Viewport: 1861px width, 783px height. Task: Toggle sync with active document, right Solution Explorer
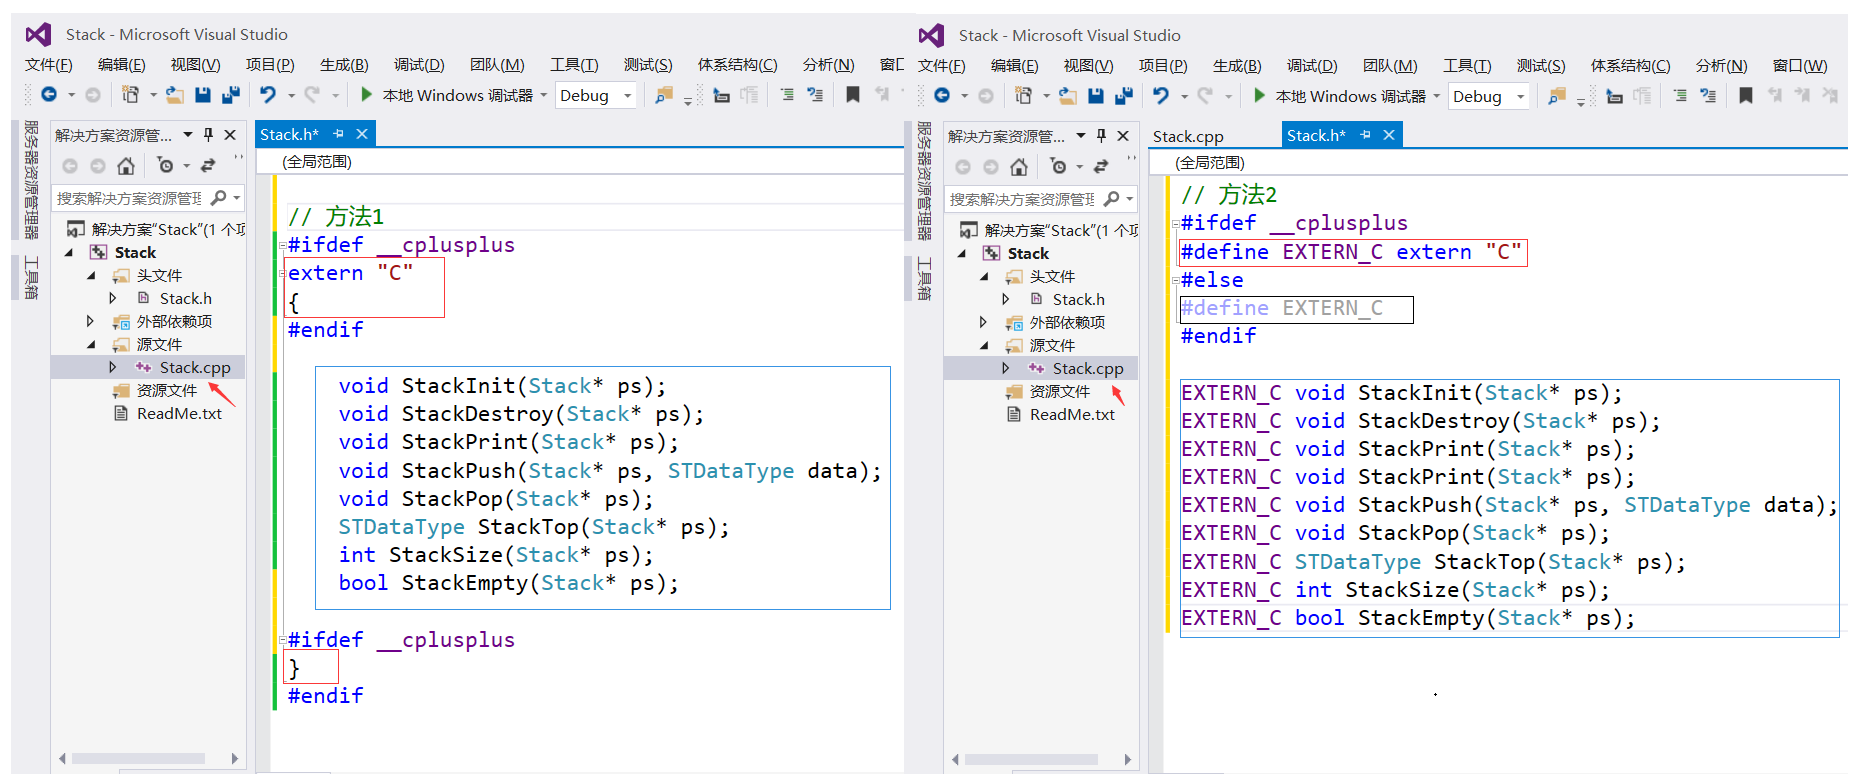pos(1101,166)
